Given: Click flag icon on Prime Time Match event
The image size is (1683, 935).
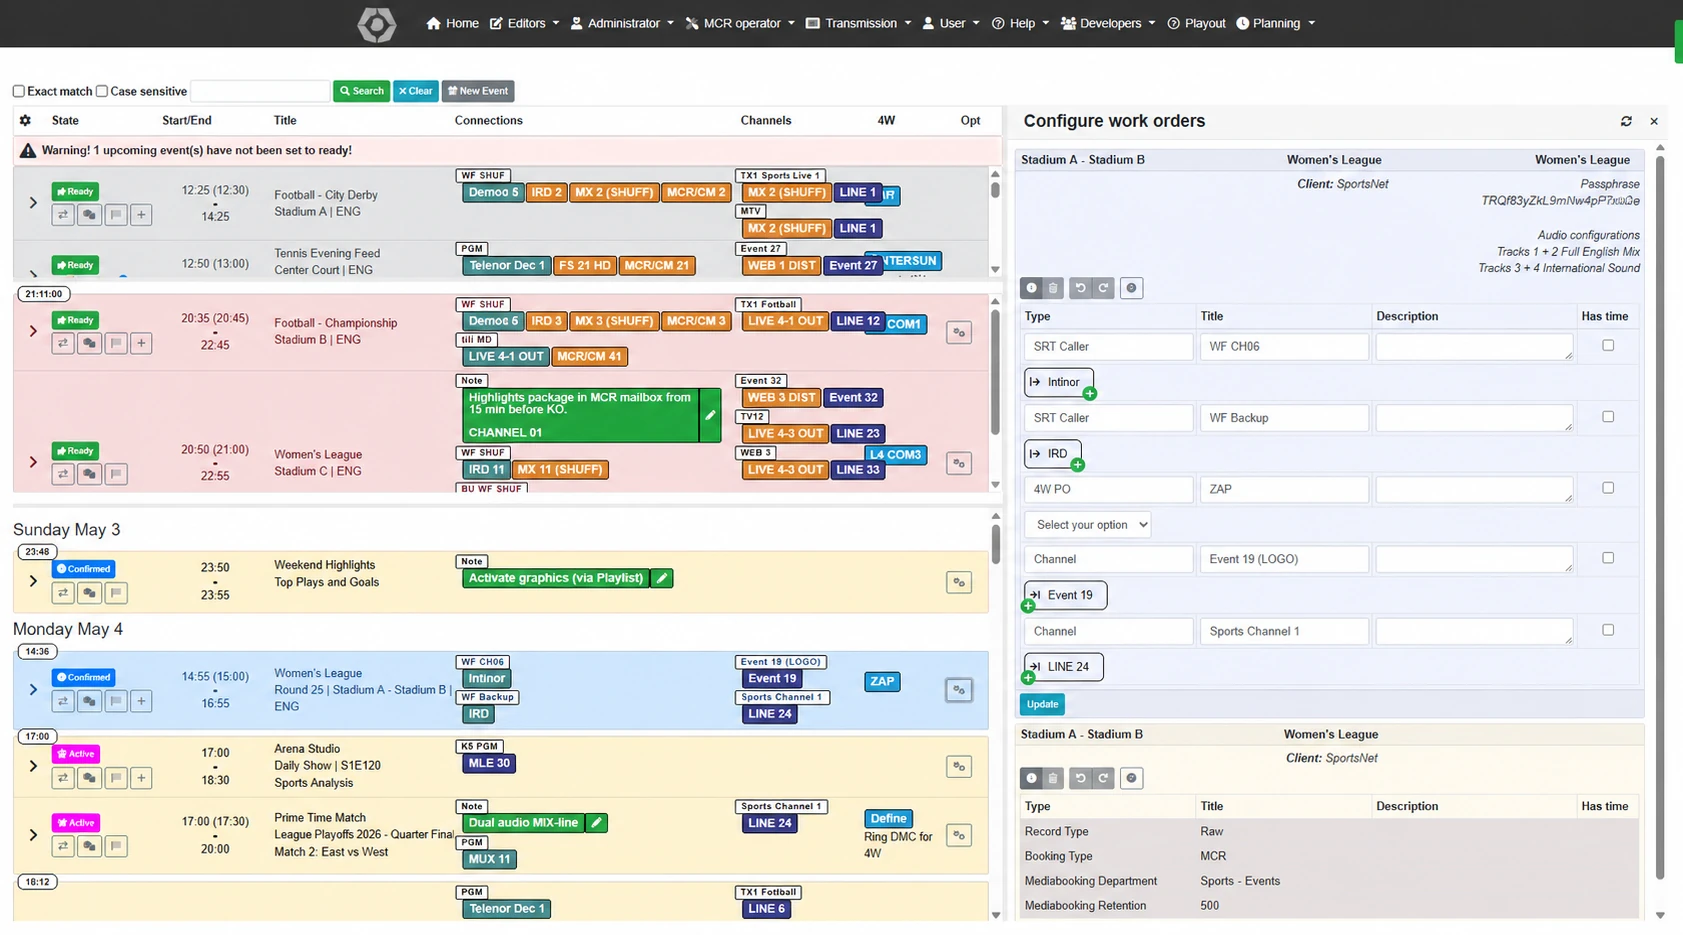Looking at the screenshot, I should (x=116, y=846).
